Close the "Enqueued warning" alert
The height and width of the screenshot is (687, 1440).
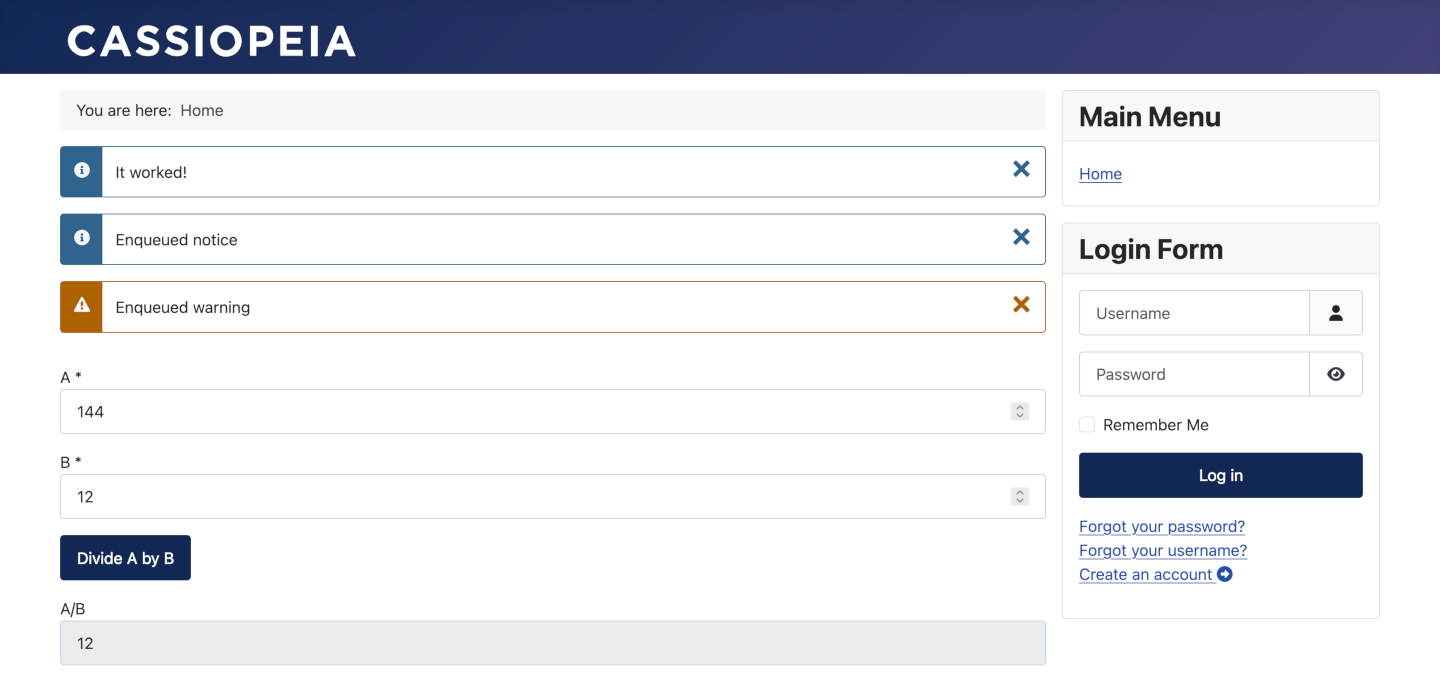tap(1021, 305)
